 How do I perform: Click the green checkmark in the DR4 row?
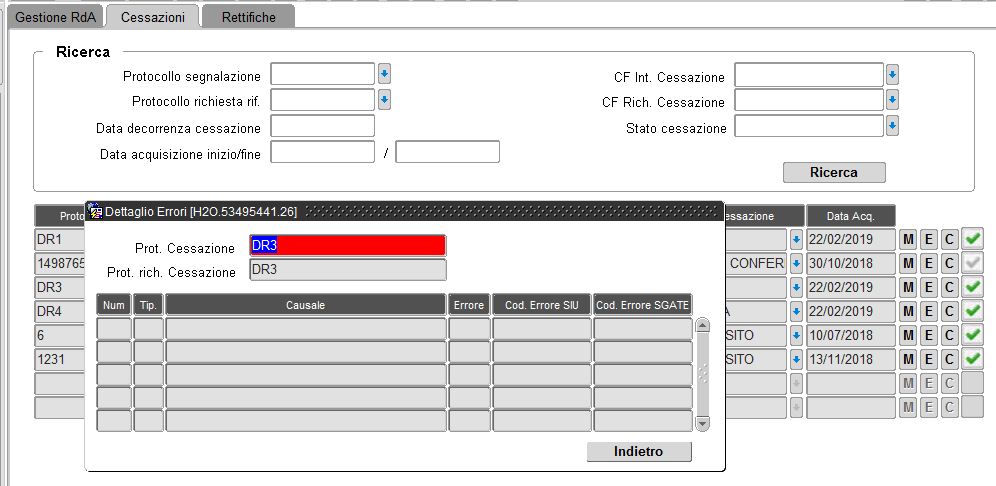[972, 311]
